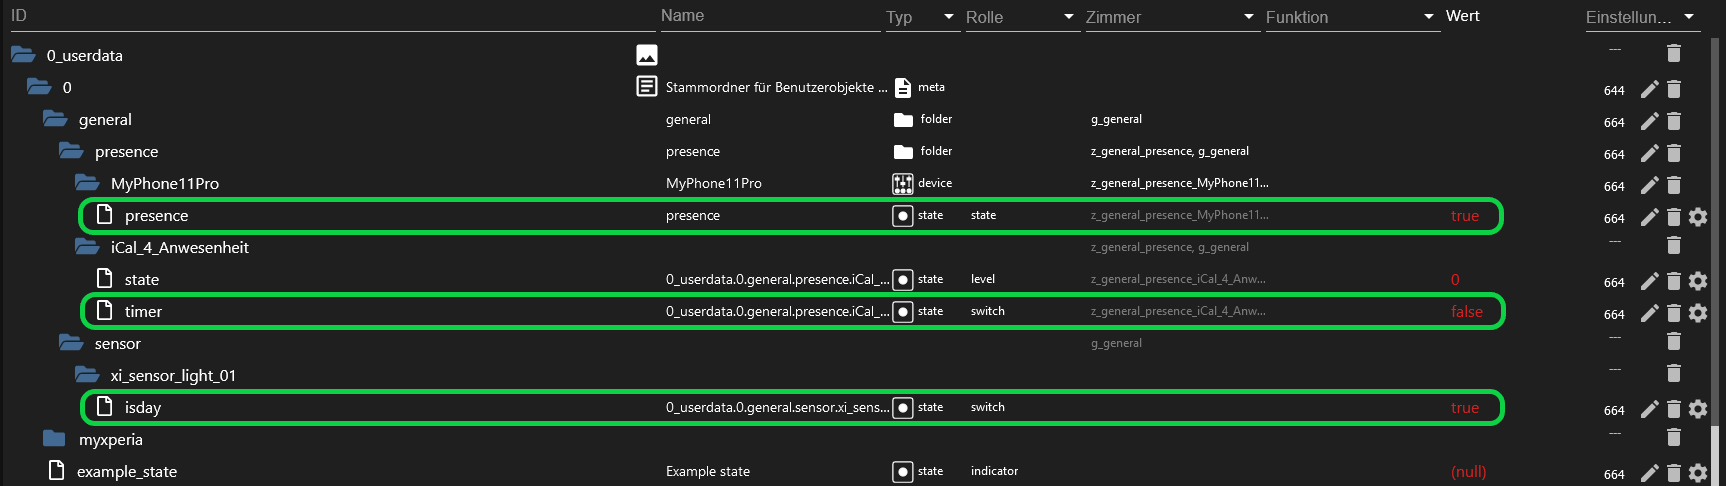Click the 0_userdata image icon

pos(647,55)
